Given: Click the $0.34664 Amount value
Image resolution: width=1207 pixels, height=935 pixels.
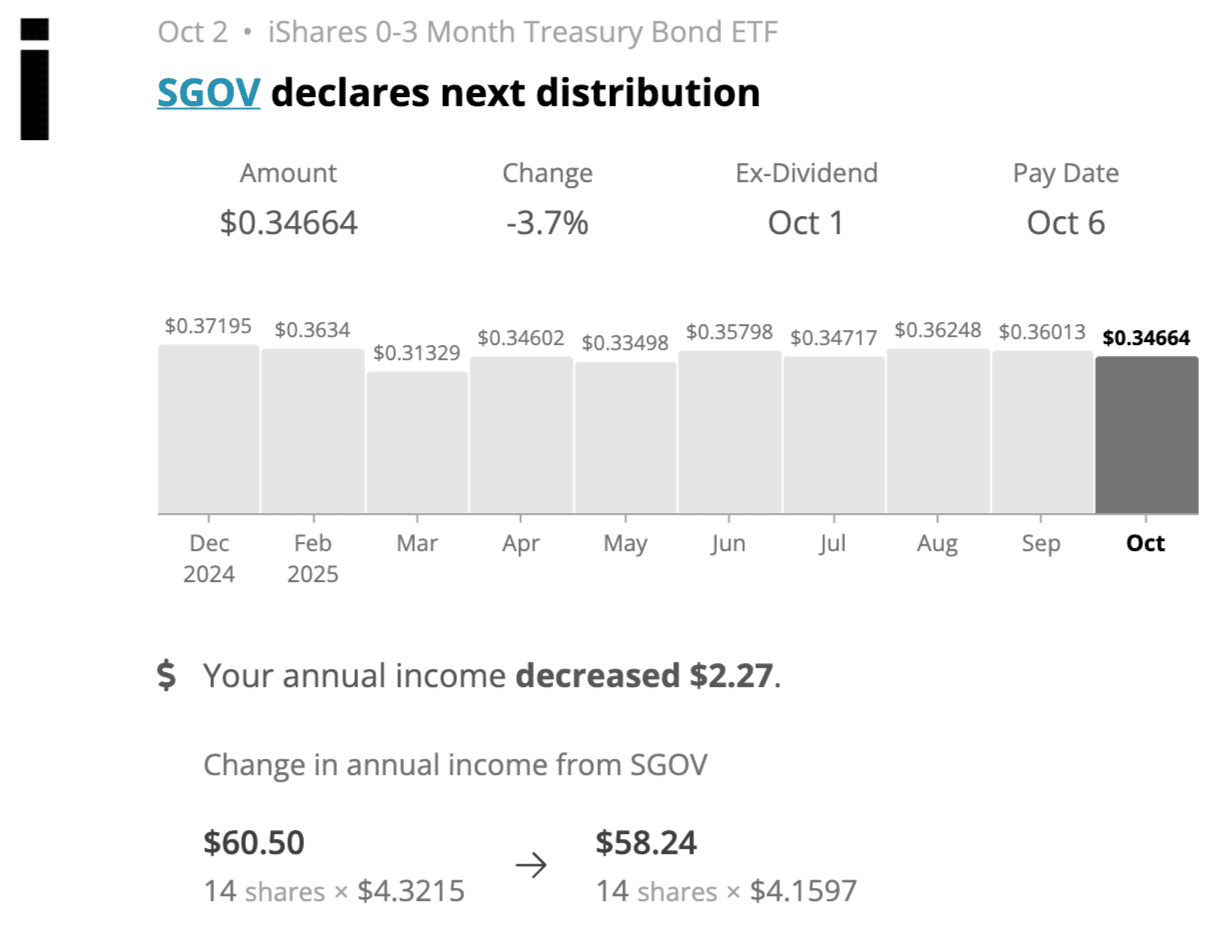Looking at the screenshot, I should [288, 222].
